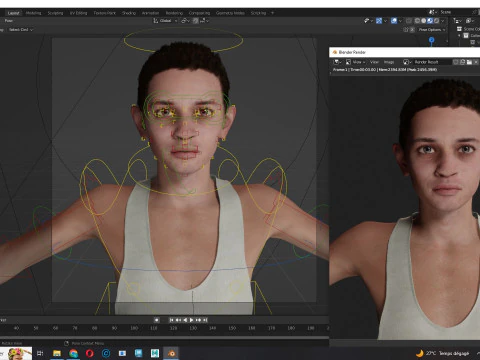Toggle snapping magnet icon
The image size is (480, 360).
[196, 21]
